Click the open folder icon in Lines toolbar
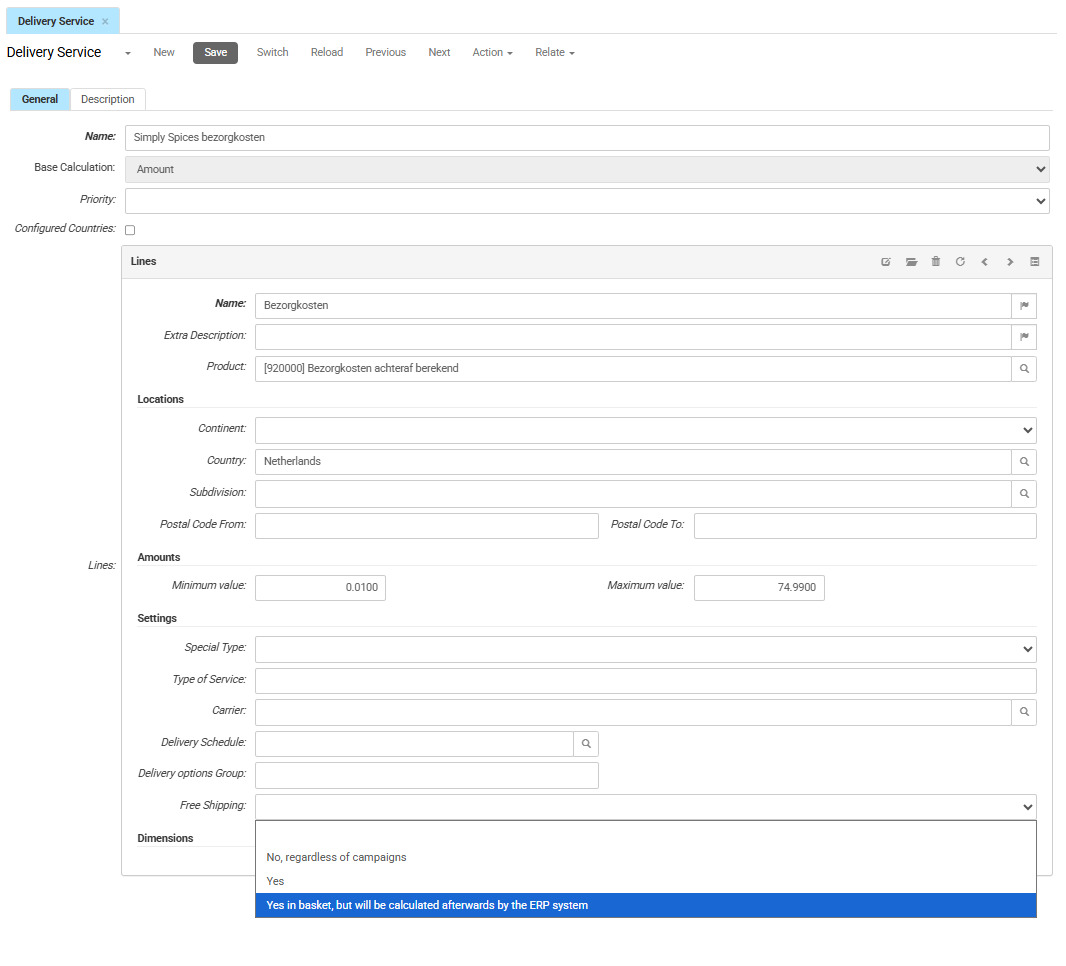This screenshot has width=1066, height=966. [911, 262]
